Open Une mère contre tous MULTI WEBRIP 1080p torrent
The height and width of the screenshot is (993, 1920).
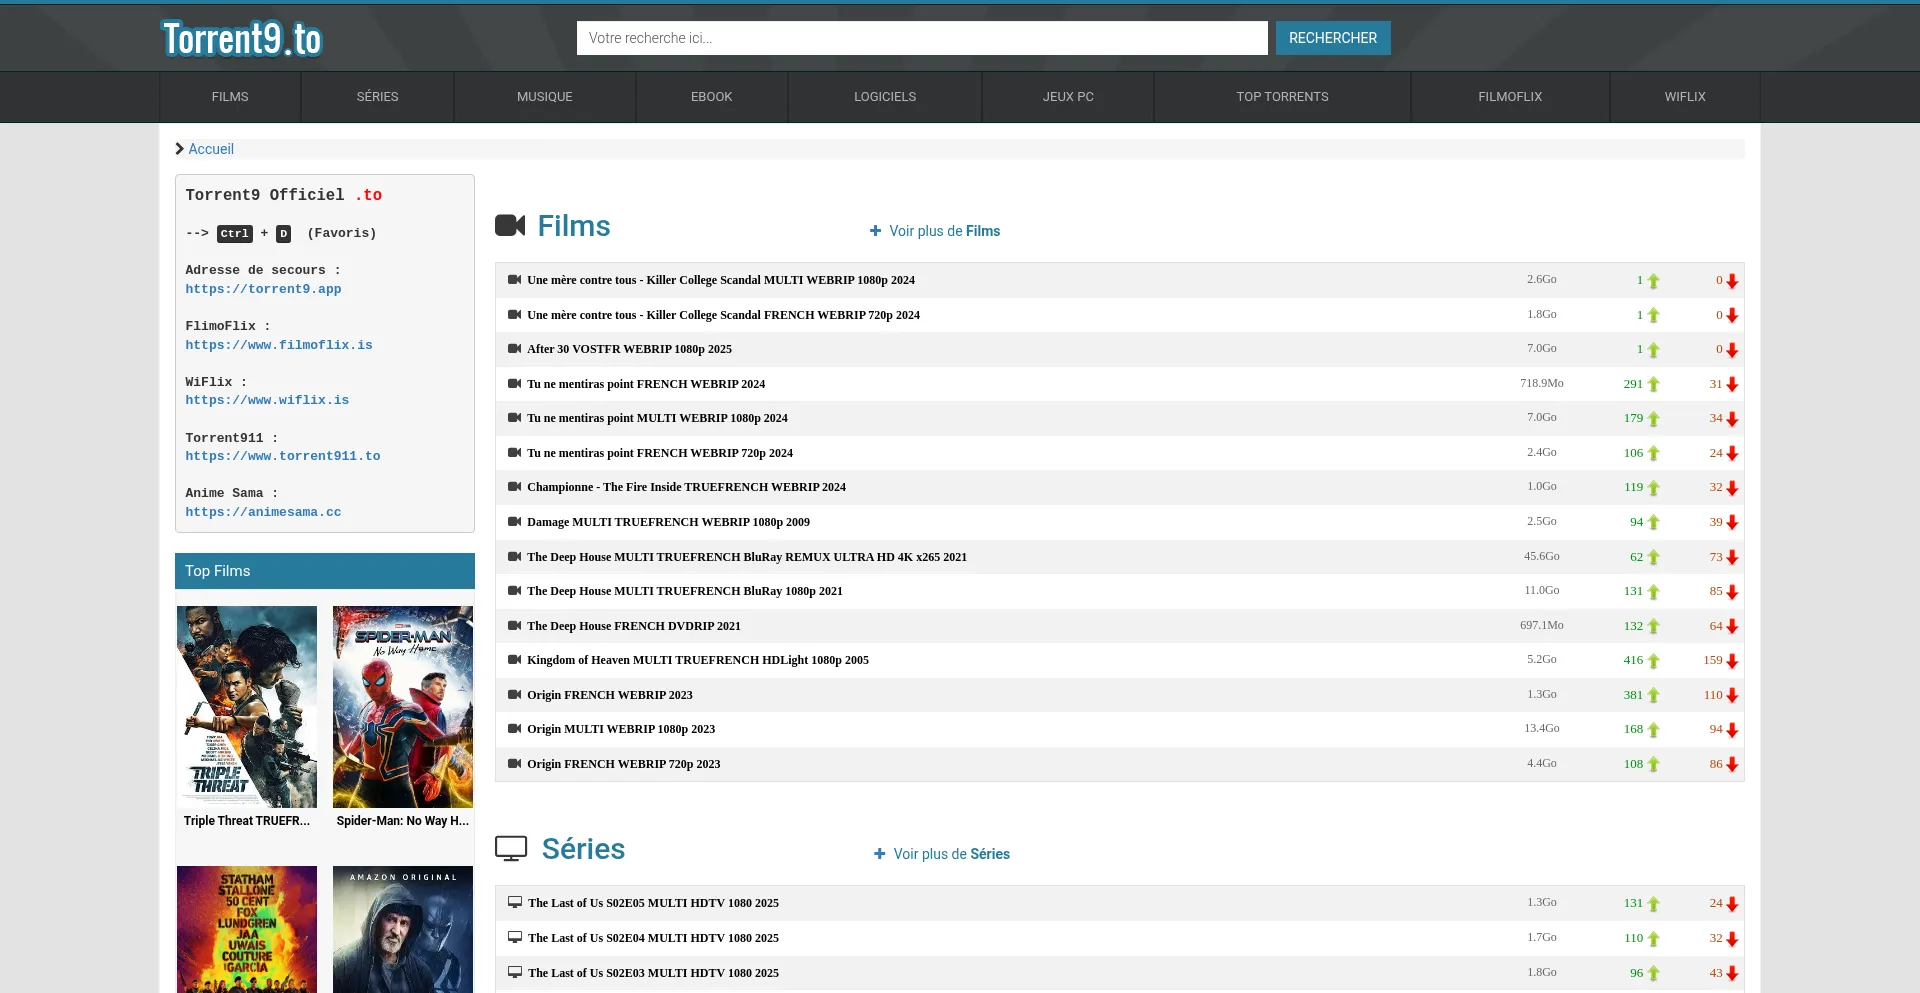click(x=721, y=280)
